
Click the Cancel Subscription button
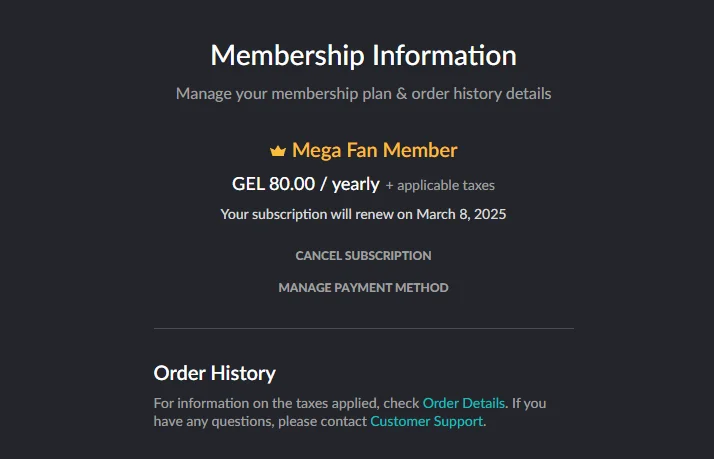coord(363,255)
